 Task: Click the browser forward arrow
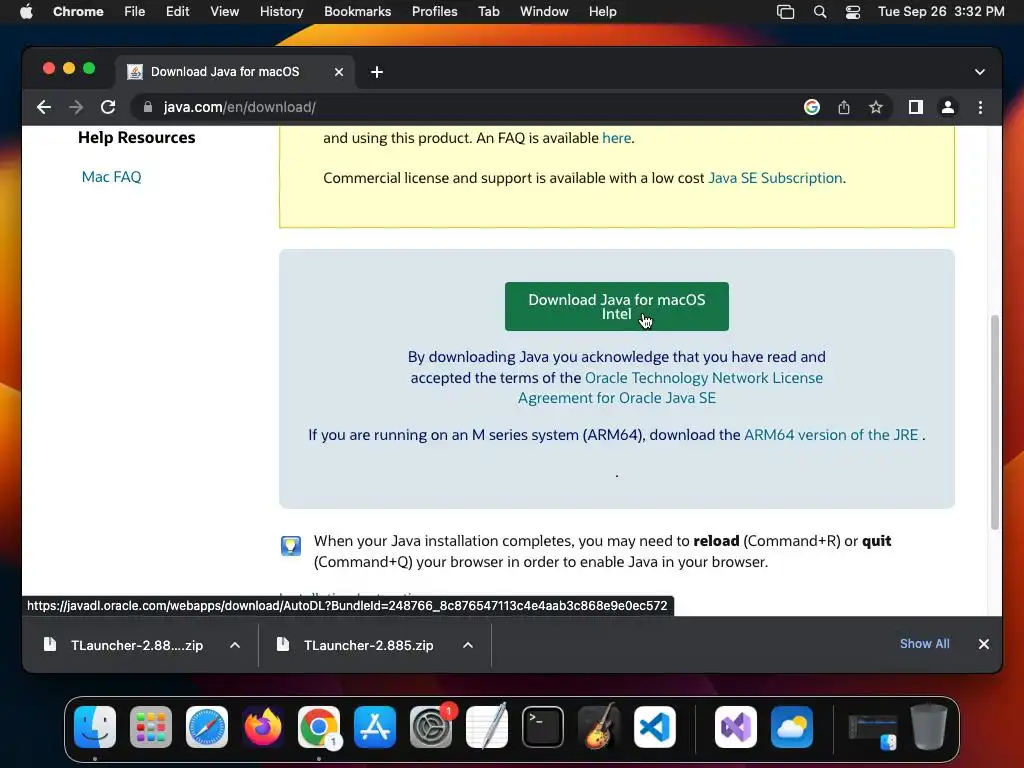pos(76,107)
